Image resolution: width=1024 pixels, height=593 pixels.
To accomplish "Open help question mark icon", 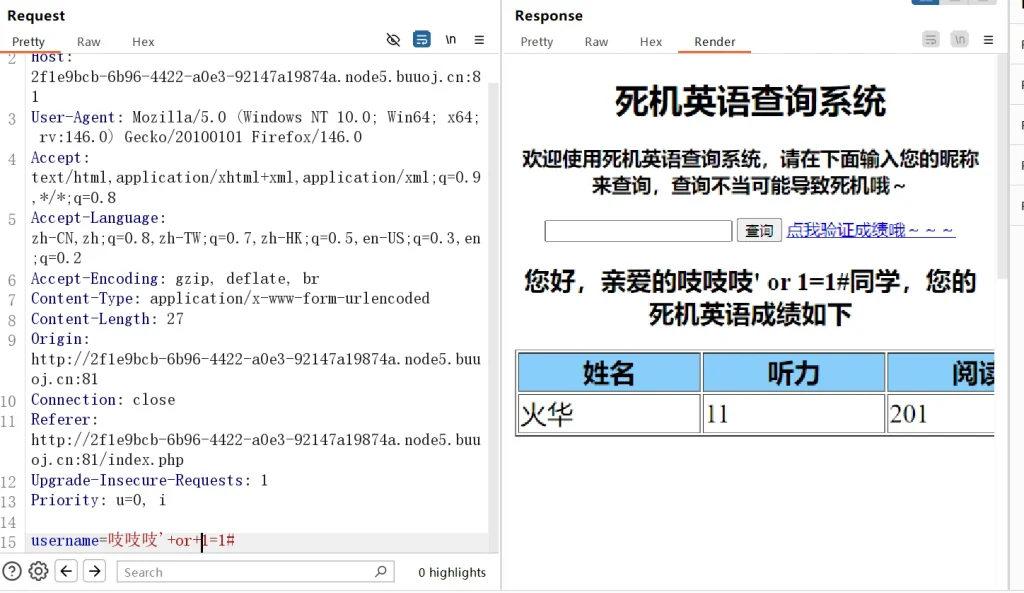I will pos(12,571).
